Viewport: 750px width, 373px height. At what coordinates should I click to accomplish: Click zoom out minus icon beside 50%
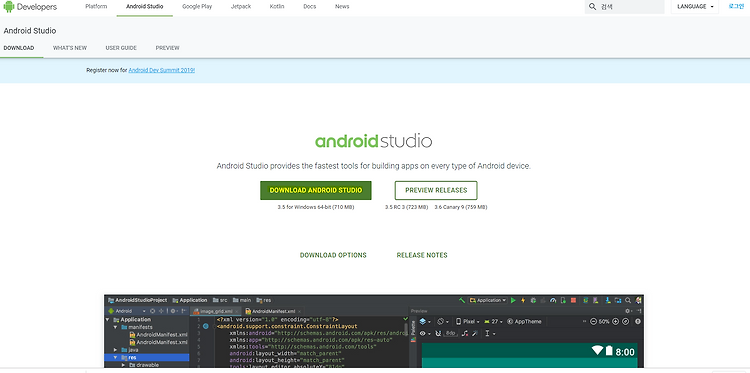pos(593,321)
